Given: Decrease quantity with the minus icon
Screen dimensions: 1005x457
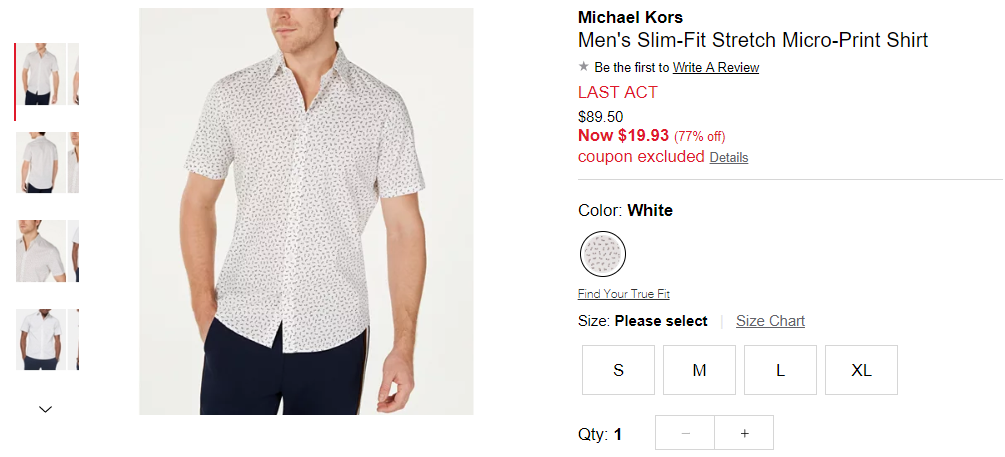Looking at the screenshot, I should [685, 433].
